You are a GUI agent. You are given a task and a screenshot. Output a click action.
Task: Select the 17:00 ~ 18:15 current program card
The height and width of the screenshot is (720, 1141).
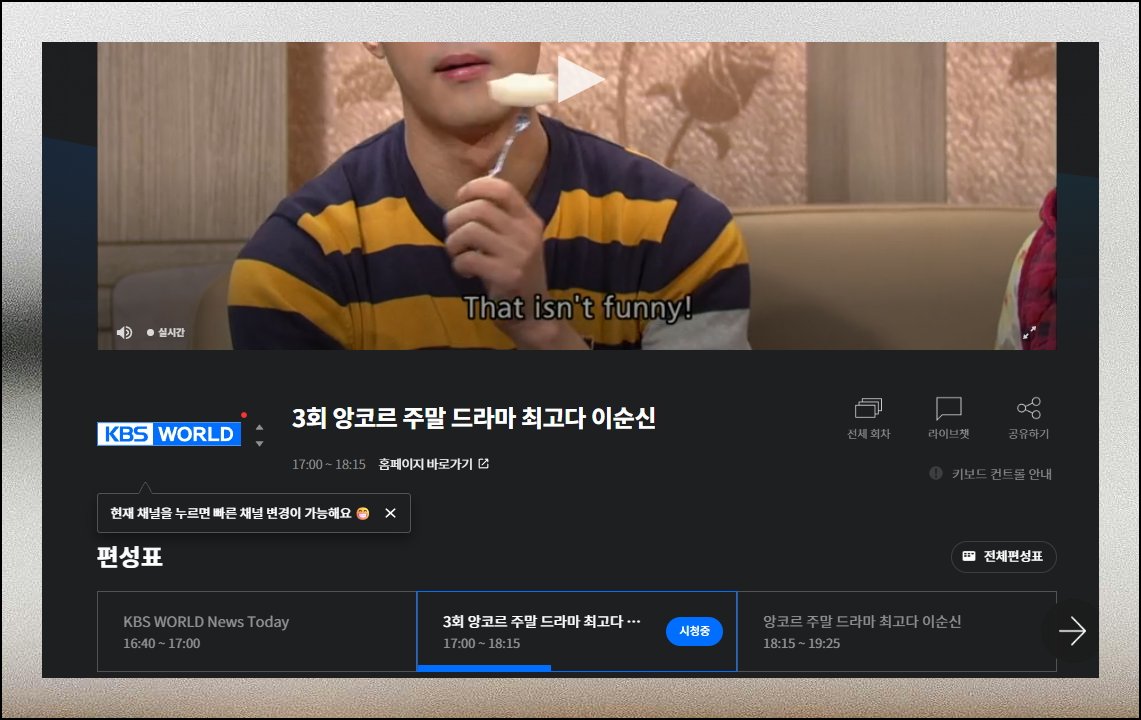577,631
